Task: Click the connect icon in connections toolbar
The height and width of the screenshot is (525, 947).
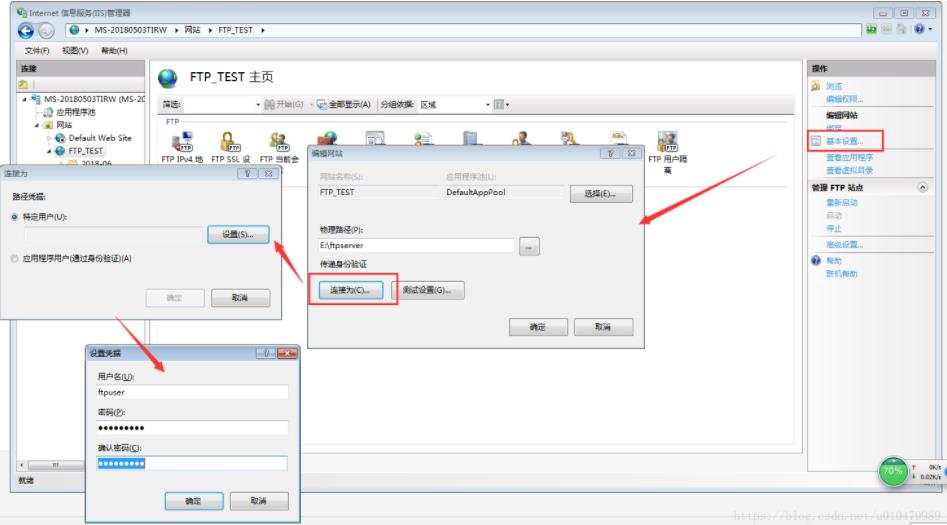Action: coord(24,85)
